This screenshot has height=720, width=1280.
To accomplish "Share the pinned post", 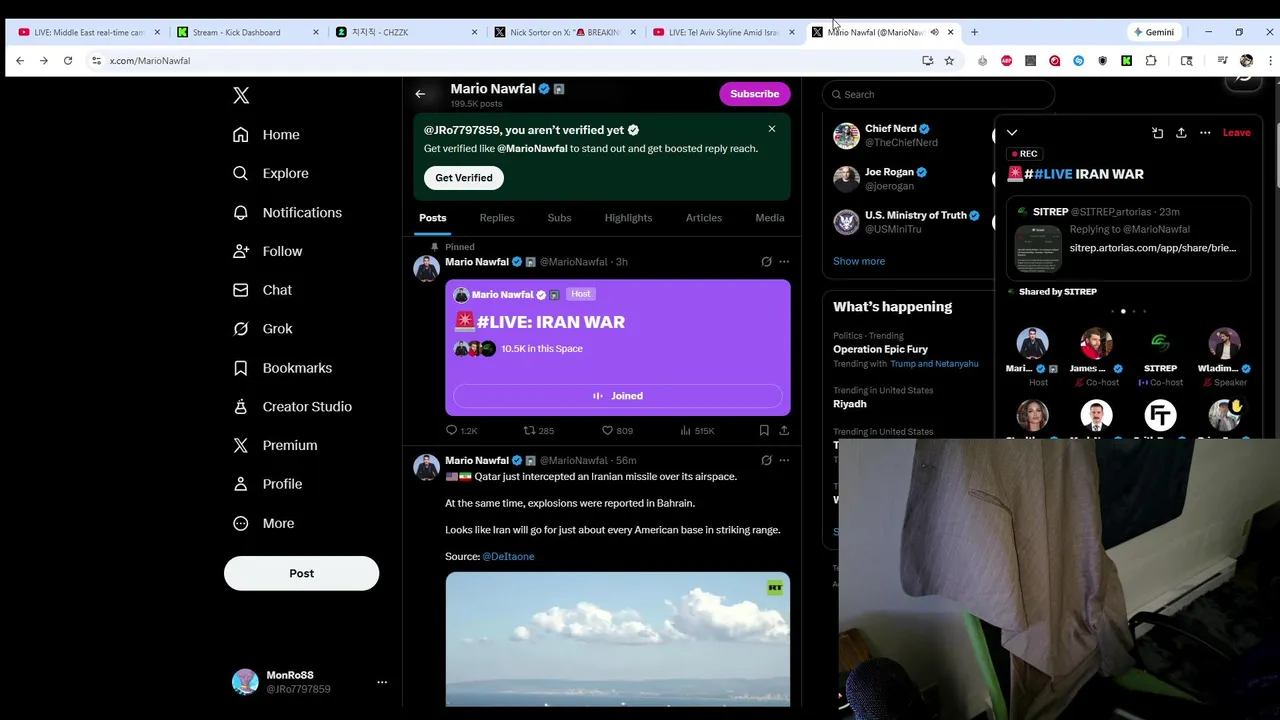I will (784, 430).
